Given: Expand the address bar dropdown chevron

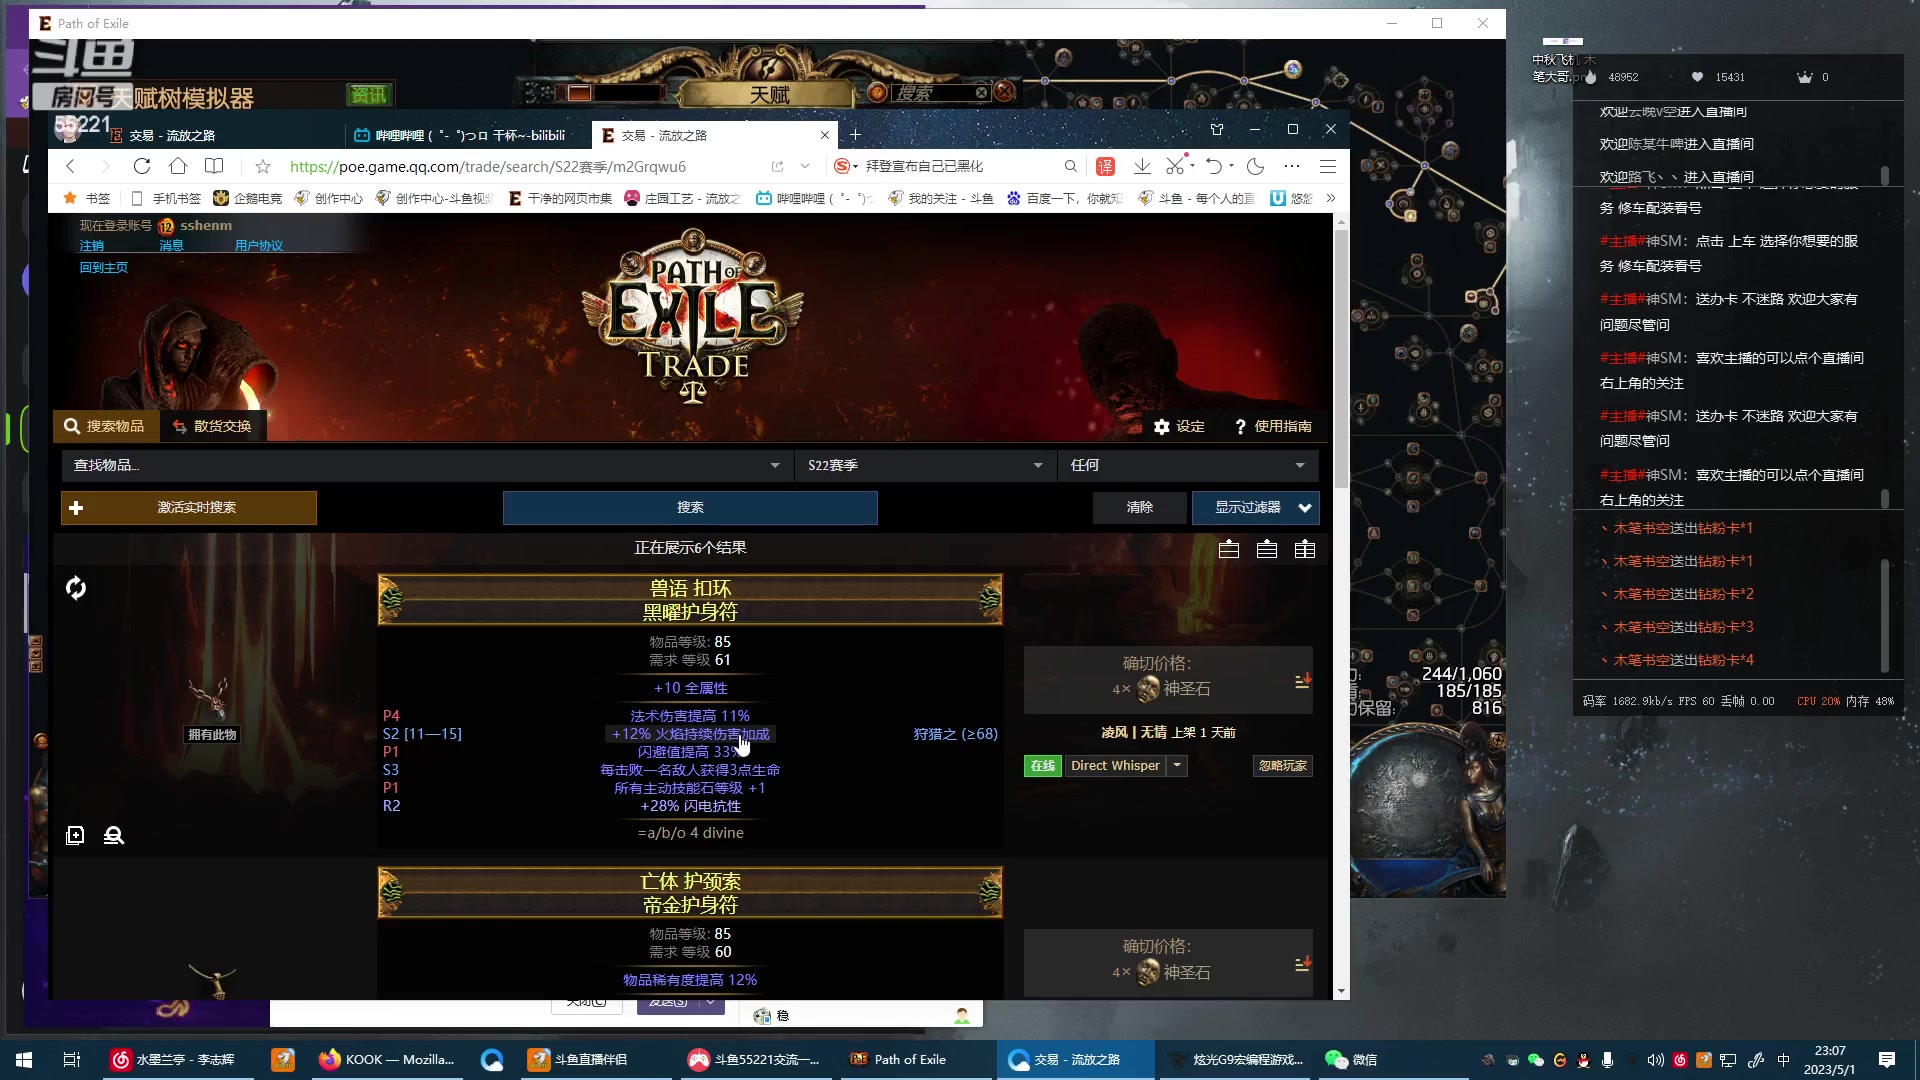Looking at the screenshot, I should [x=805, y=166].
